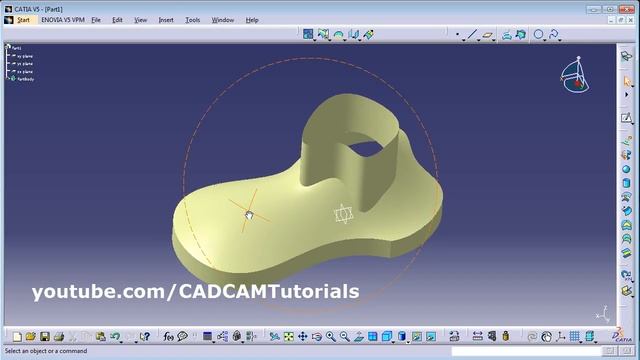Activate the What's This help pointer
The height and width of the screenshot is (360, 640).
144,337
